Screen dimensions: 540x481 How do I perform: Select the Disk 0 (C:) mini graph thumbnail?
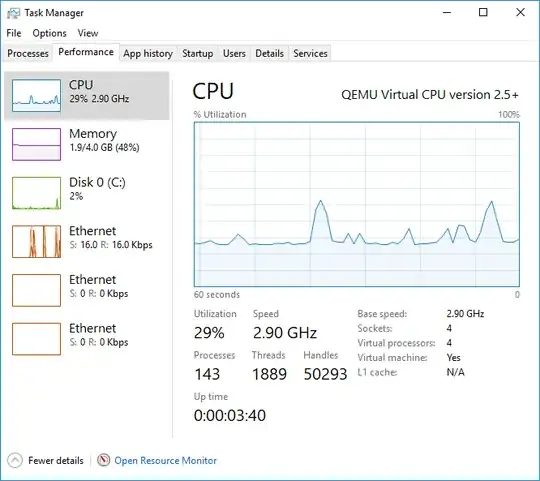click(37, 193)
